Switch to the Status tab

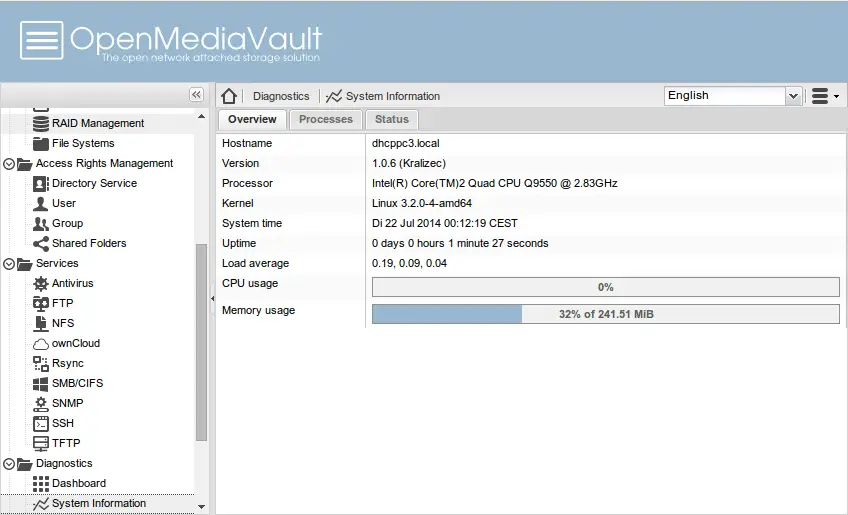pos(392,120)
